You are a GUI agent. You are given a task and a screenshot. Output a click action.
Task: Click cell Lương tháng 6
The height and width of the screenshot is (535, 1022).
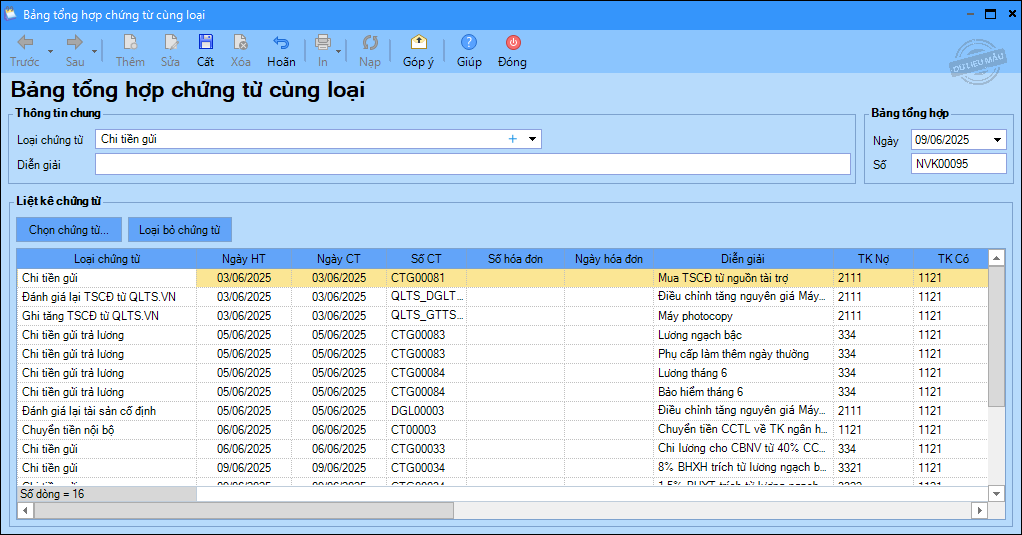pyautogui.click(x=743, y=373)
